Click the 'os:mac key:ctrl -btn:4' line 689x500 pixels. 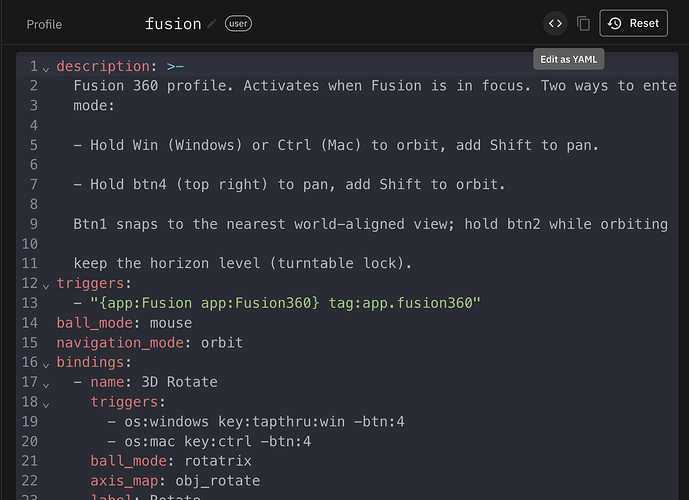coord(209,441)
